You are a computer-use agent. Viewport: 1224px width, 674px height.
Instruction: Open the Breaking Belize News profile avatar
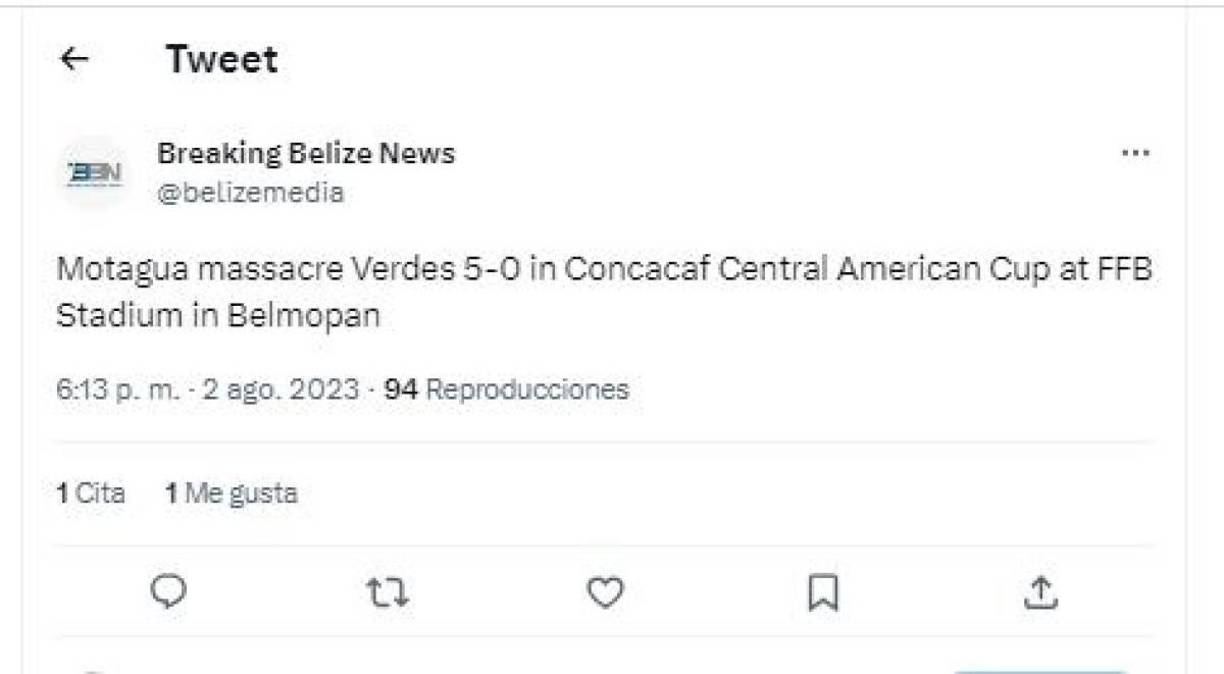coord(94,172)
